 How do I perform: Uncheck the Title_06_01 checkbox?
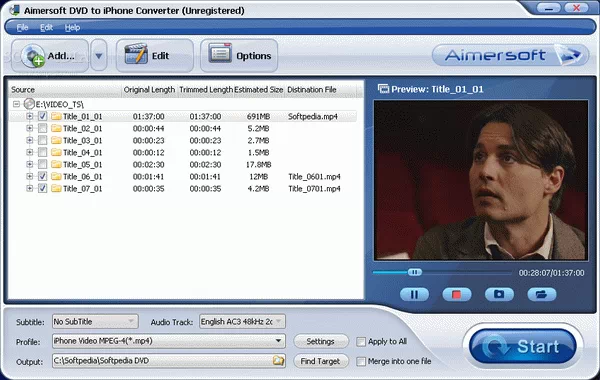(x=42, y=176)
